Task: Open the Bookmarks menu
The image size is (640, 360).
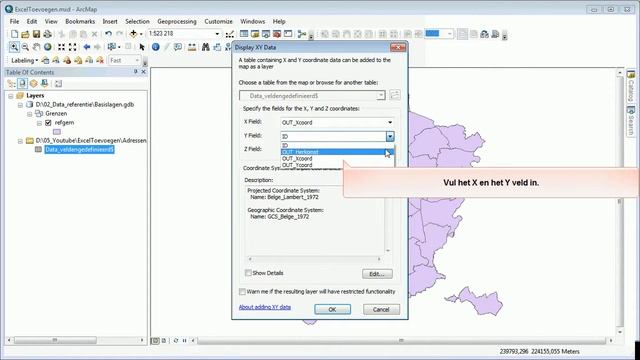Action: 80,21
